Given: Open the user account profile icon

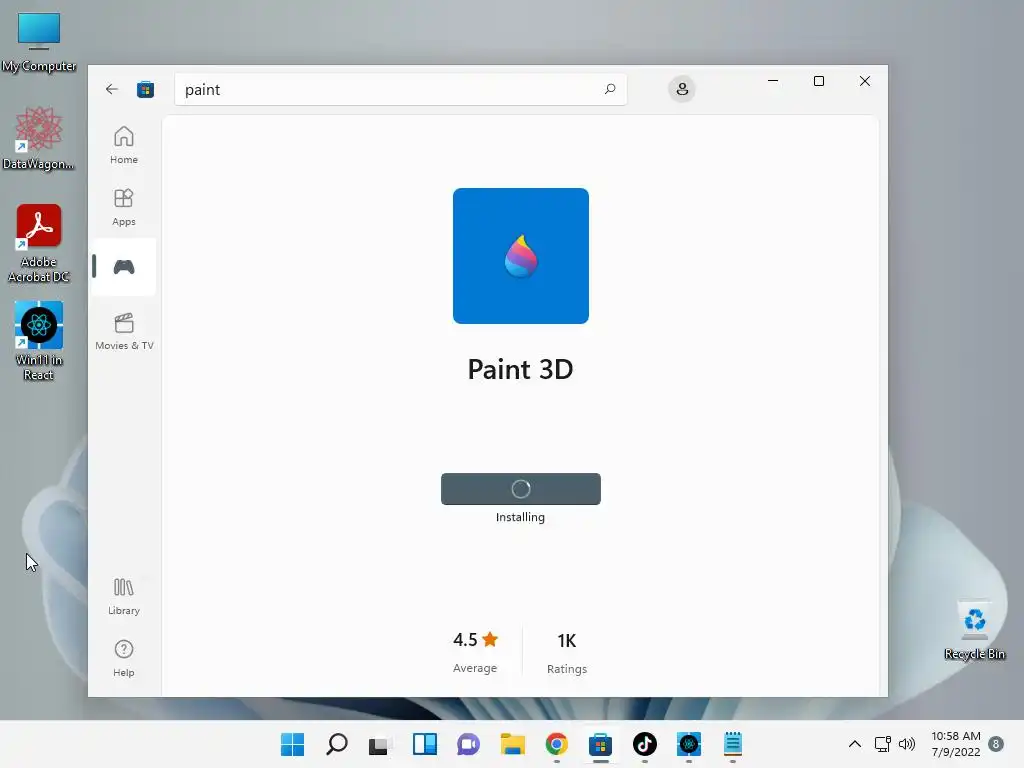Looking at the screenshot, I should 682,89.
